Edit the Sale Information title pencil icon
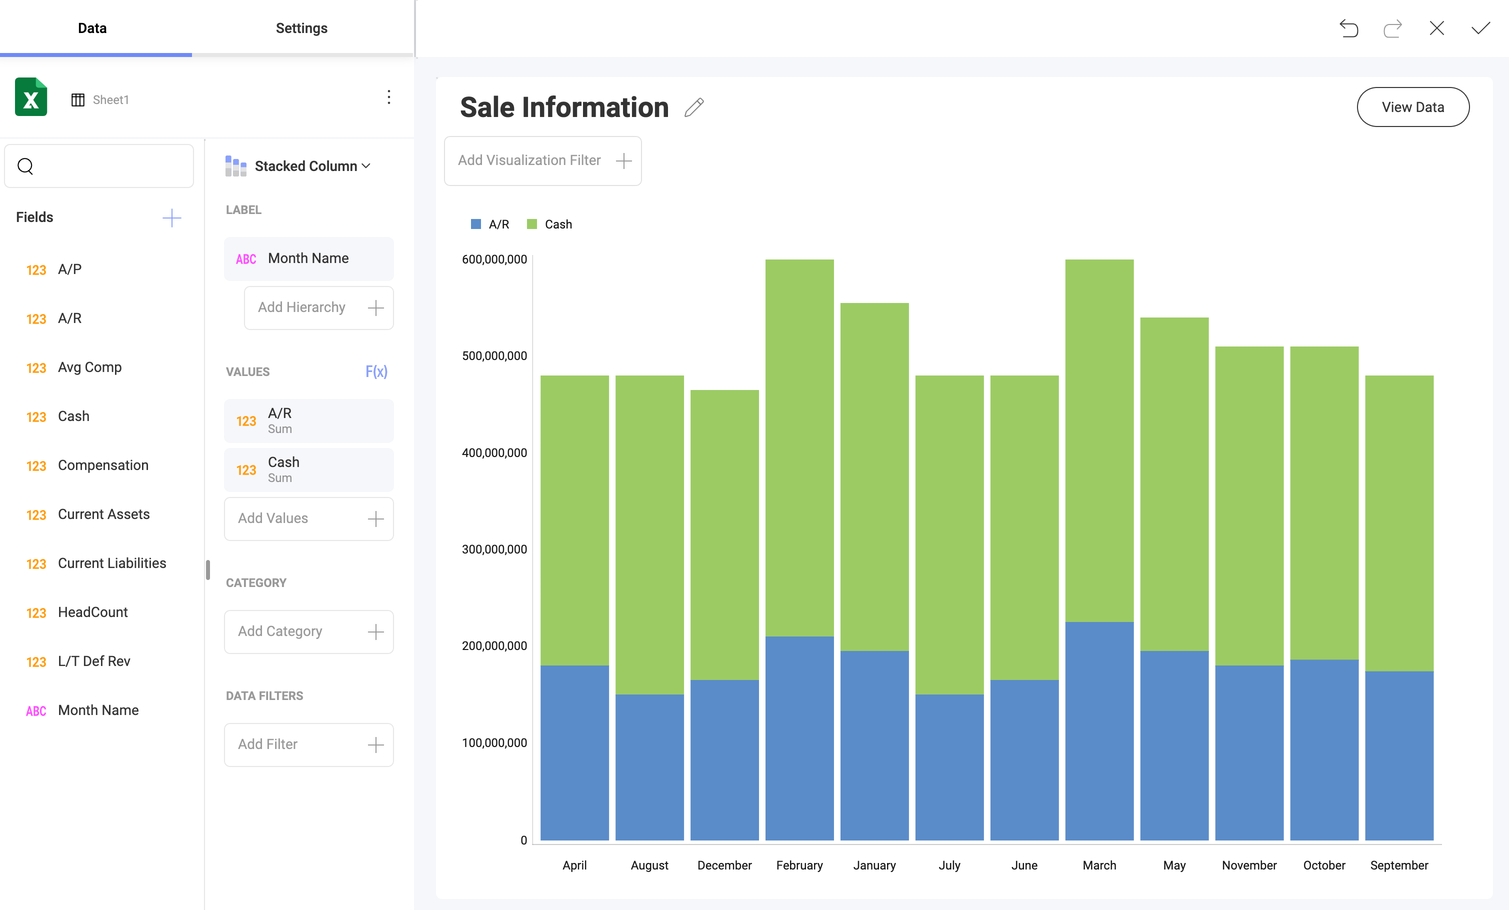 click(694, 107)
